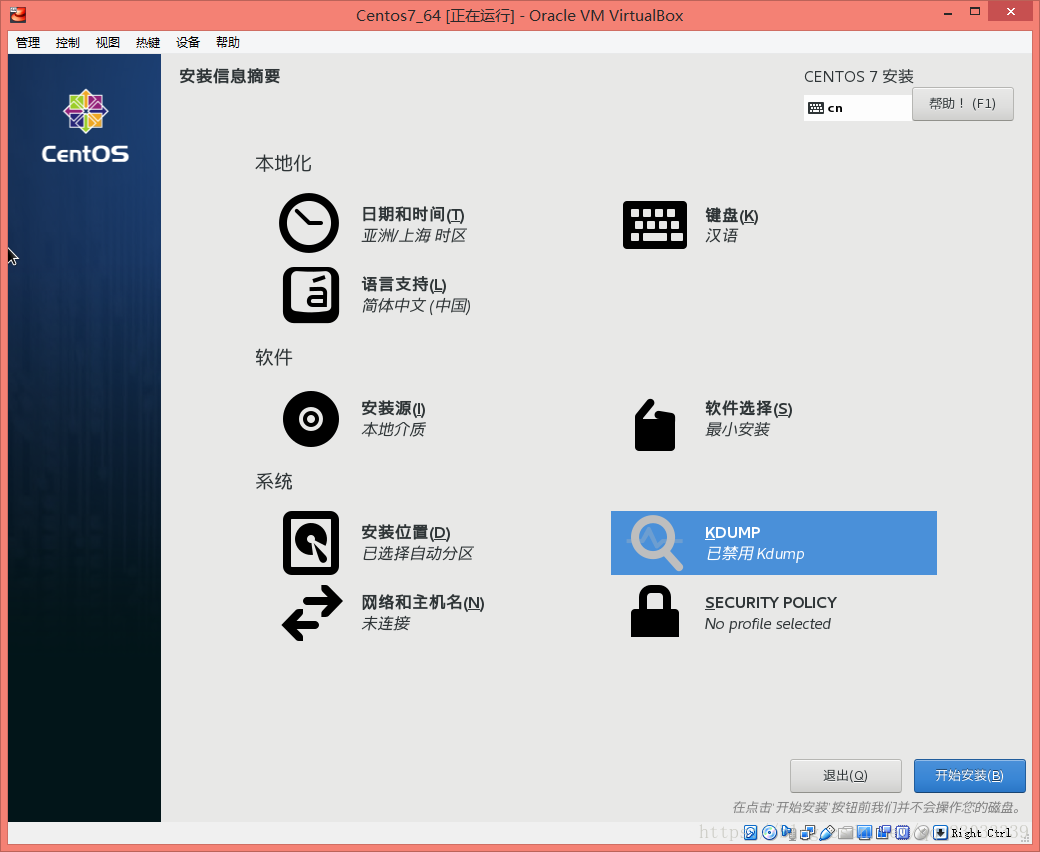Open the 控制 menu
The image size is (1040, 852).
pos(68,42)
